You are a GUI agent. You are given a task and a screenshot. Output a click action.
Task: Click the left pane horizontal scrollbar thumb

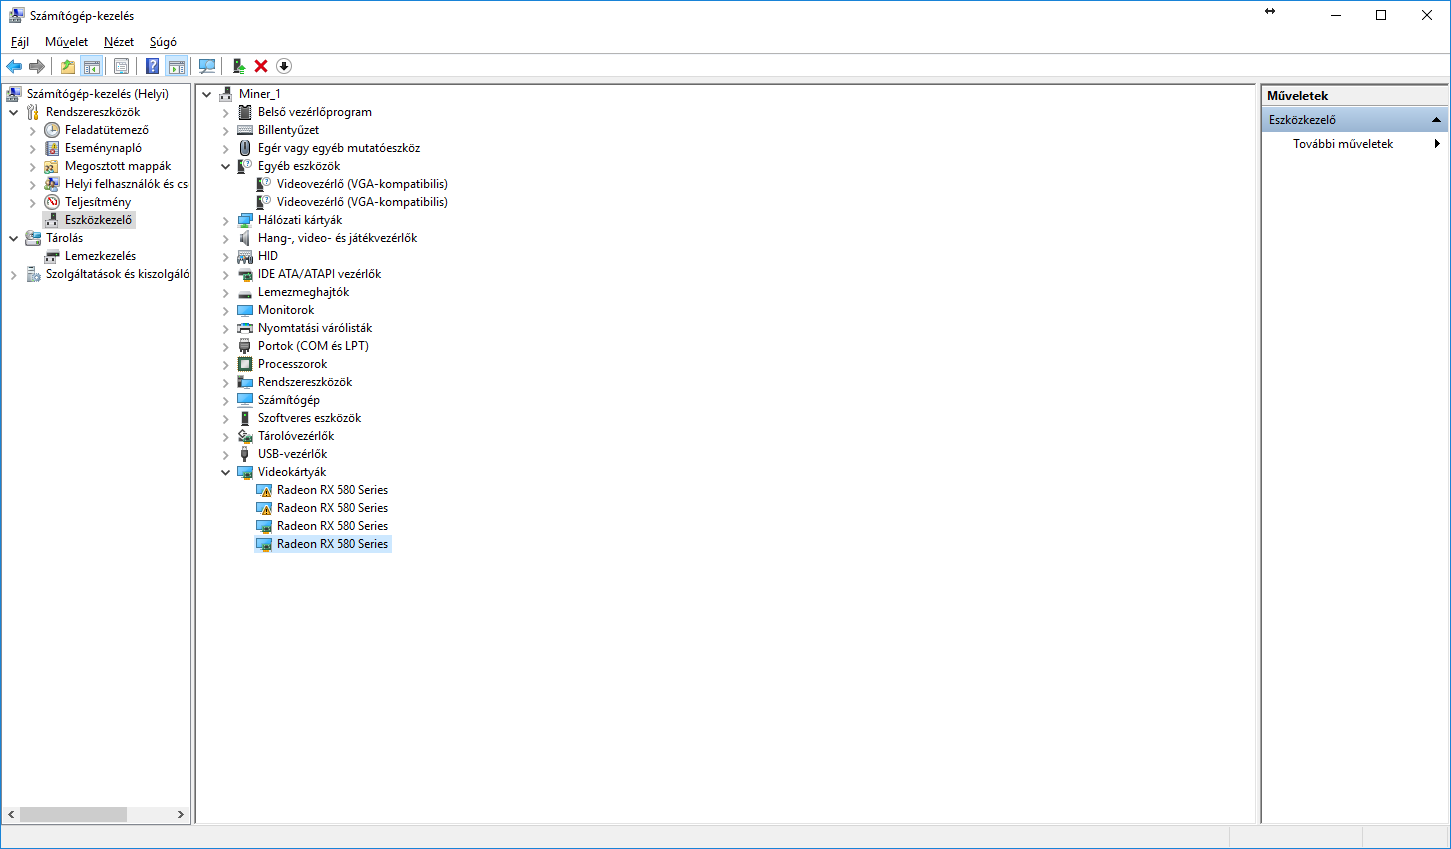pyautogui.click(x=73, y=814)
